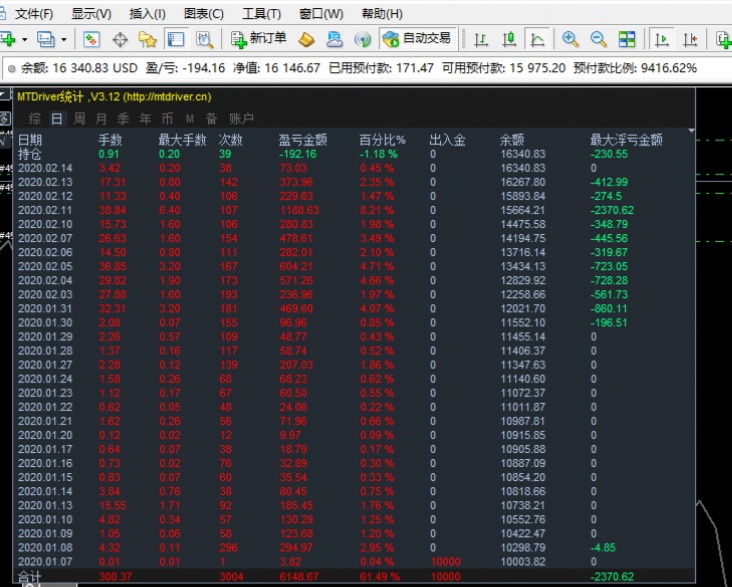
Task: Open the 帮助(H) menu
Action: coord(382,14)
